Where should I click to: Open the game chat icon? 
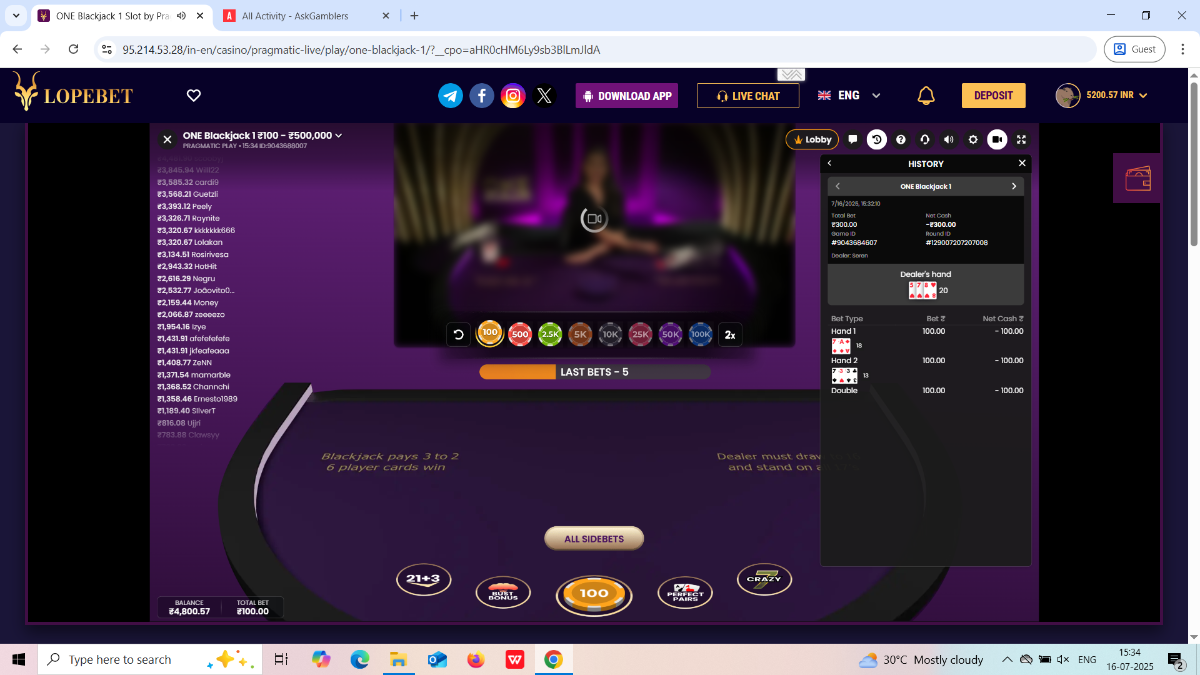852,140
